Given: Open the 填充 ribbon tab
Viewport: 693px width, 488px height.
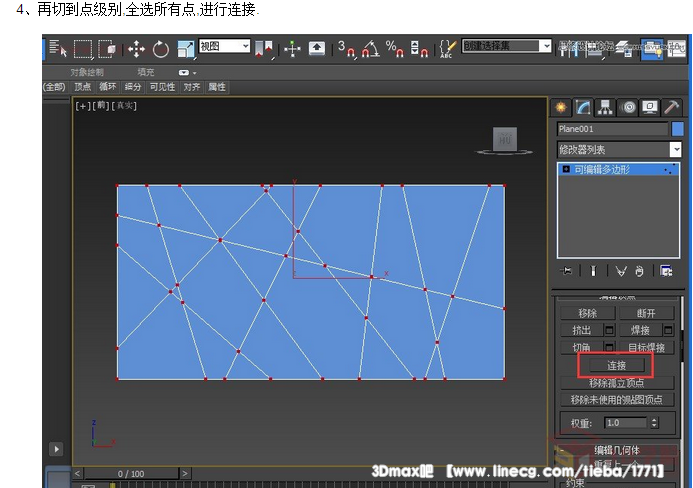Looking at the screenshot, I should (x=146, y=72).
